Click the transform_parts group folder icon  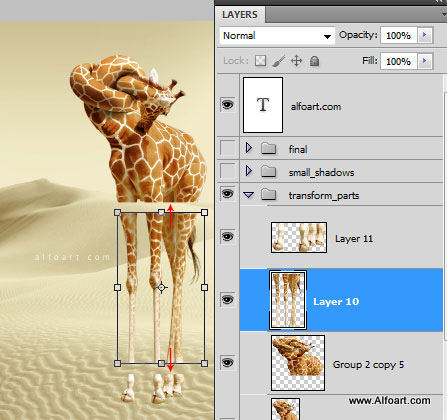click(268, 195)
